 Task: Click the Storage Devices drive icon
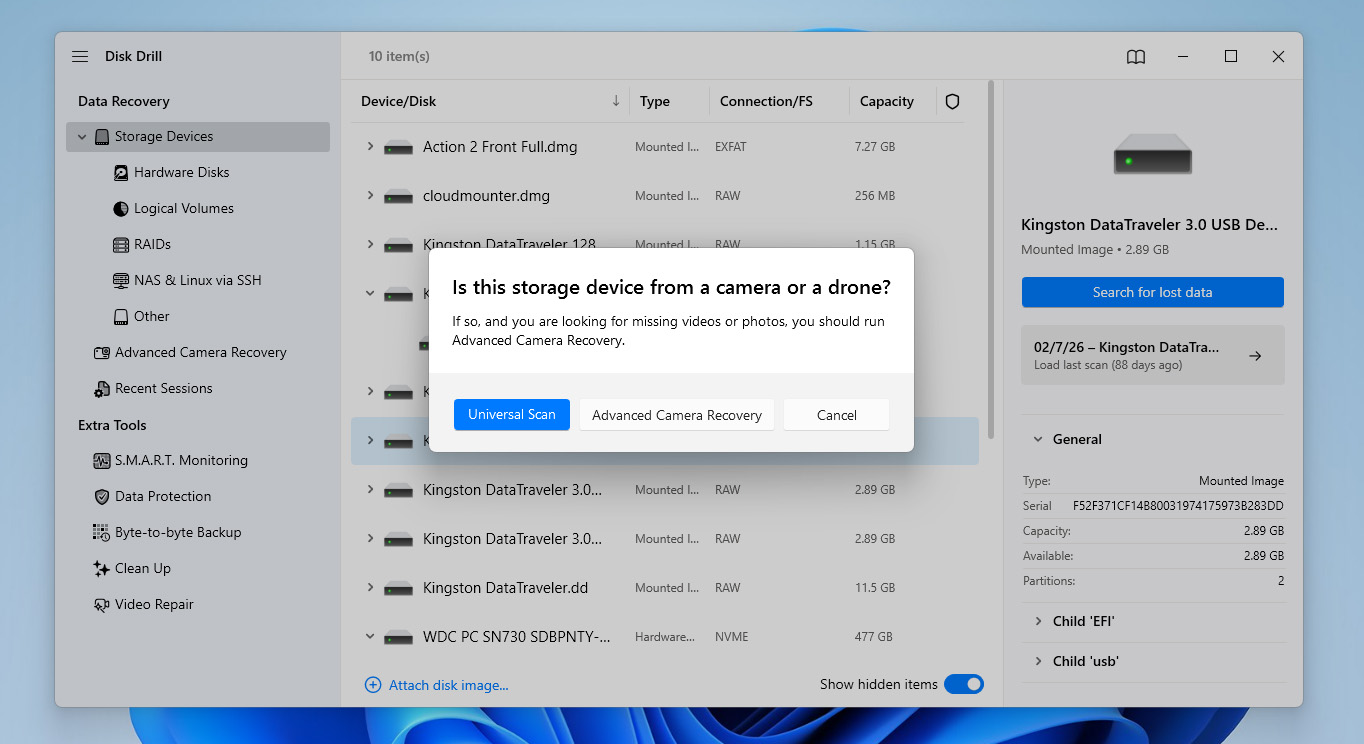point(102,137)
